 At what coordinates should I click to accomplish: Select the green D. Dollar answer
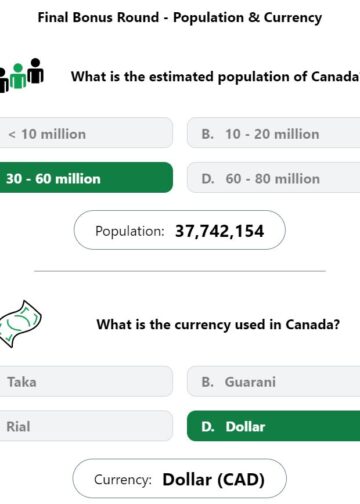pyautogui.click(x=273, y=426)
